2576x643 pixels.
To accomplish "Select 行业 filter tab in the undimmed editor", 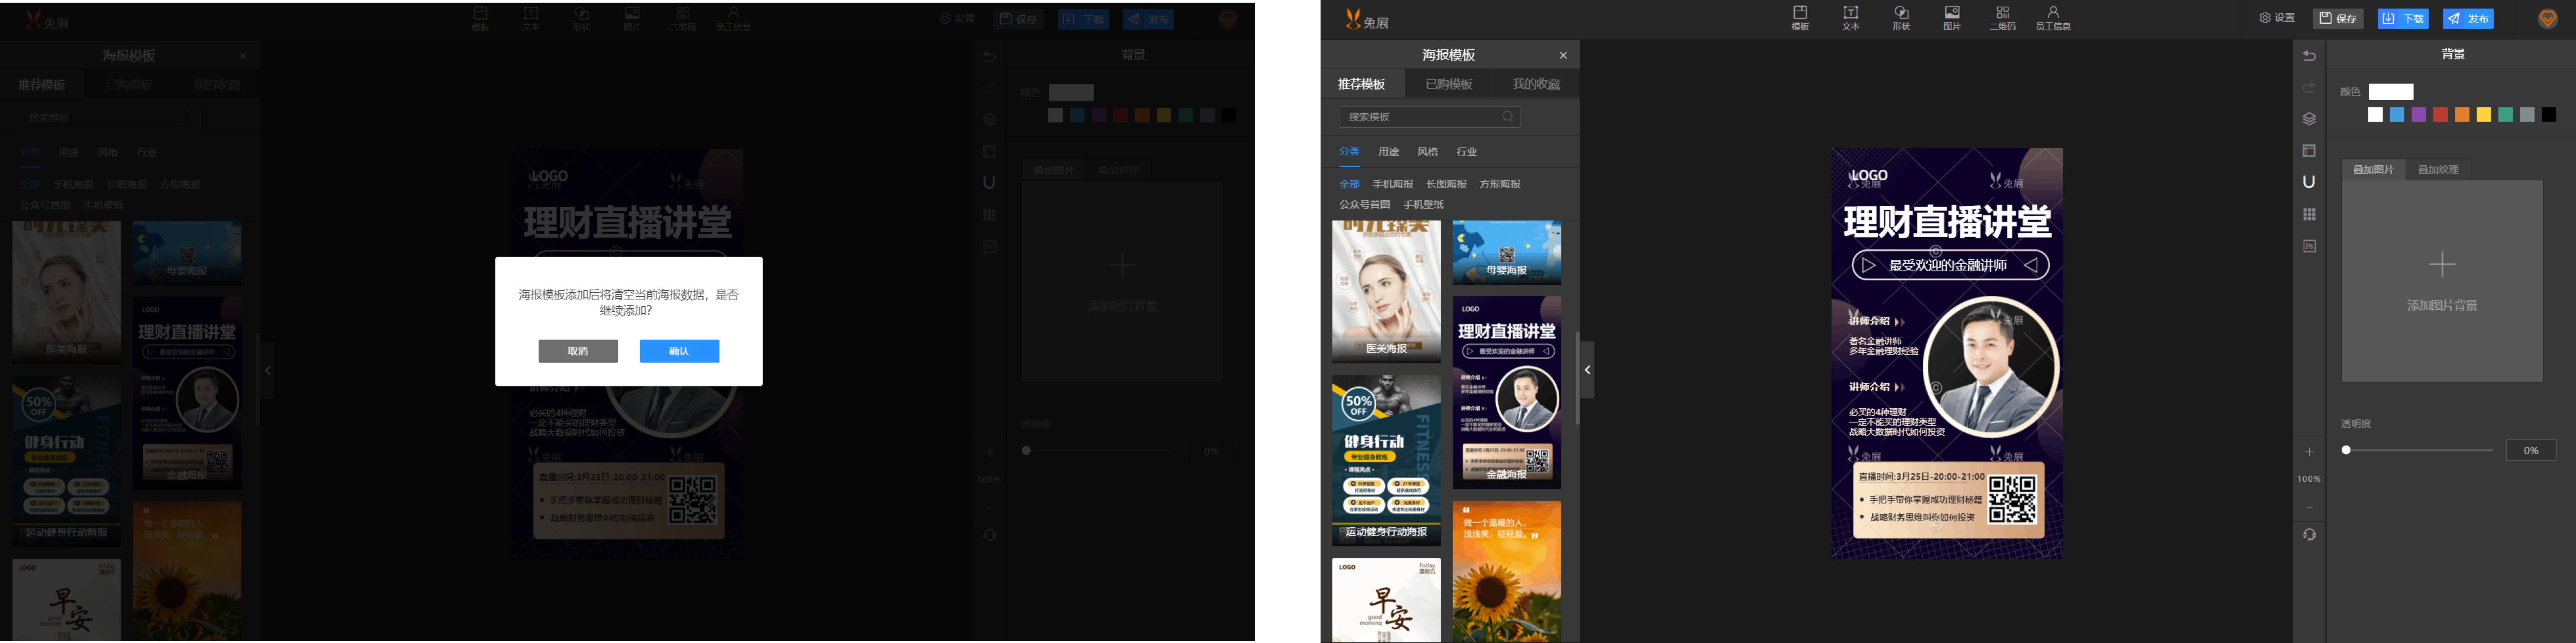I will coord(1467,152).
